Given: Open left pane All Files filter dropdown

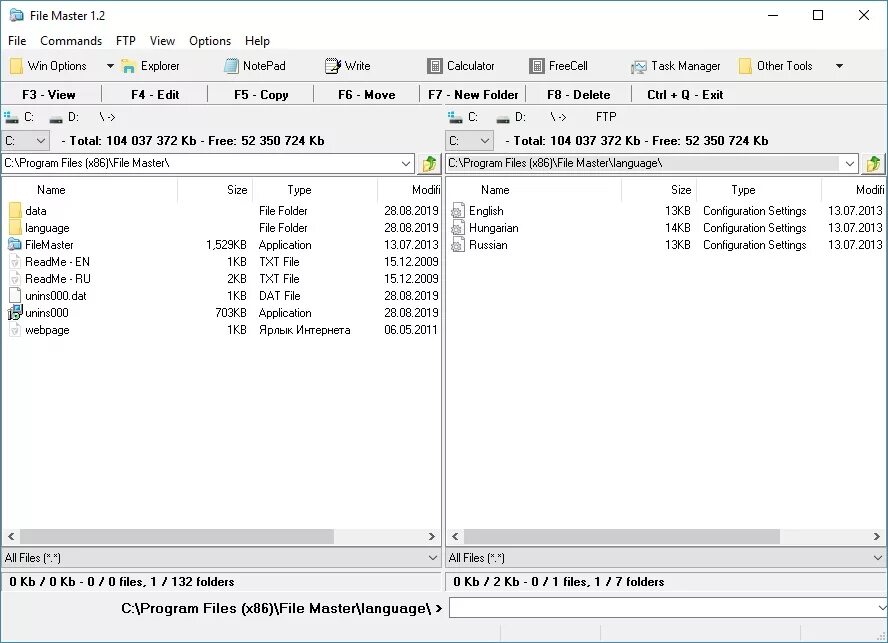Looking at the screenshot, I should pyautogui.click(x=433, y=558).
